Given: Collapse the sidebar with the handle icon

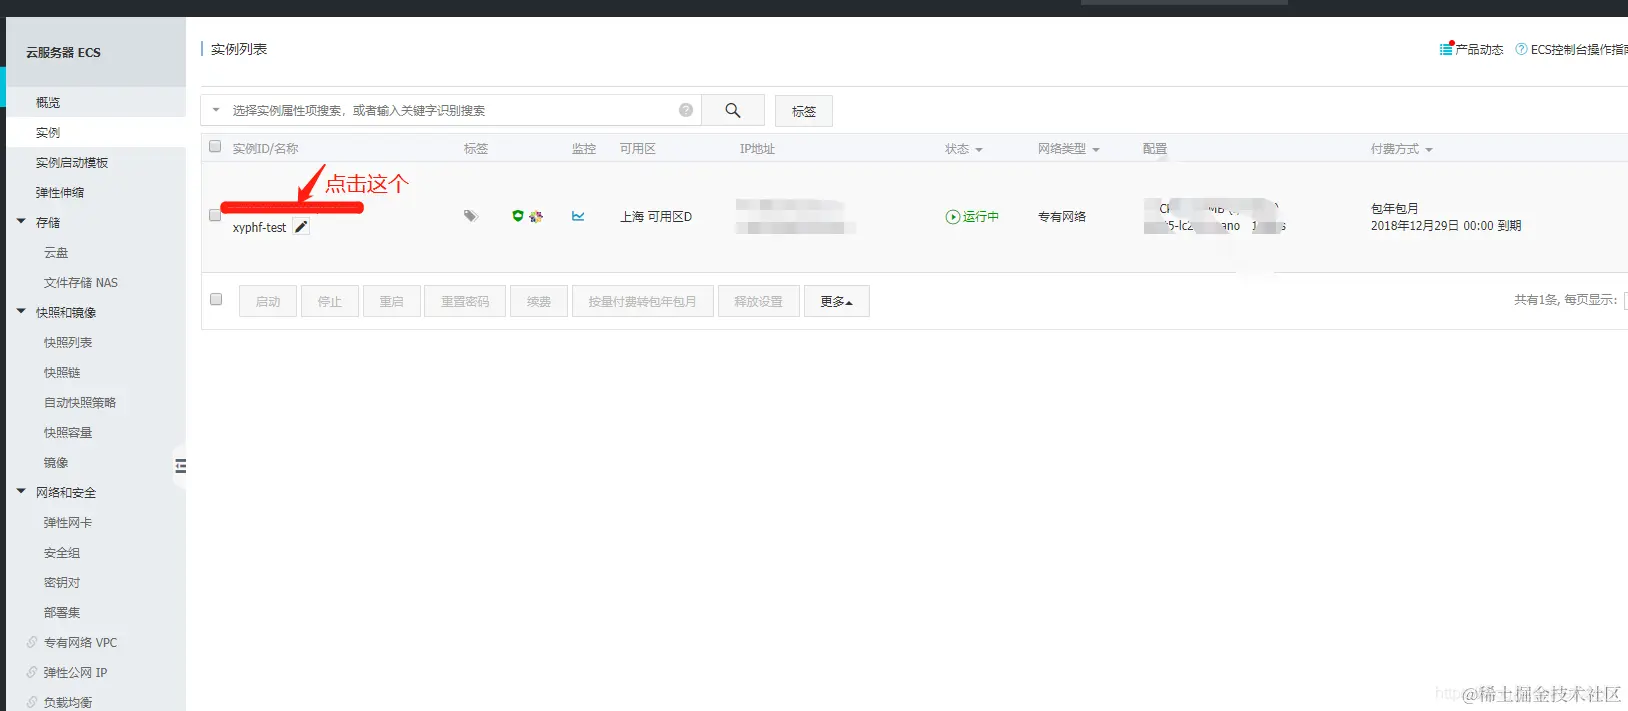Looking at the screenshot, I should (180, 466).
